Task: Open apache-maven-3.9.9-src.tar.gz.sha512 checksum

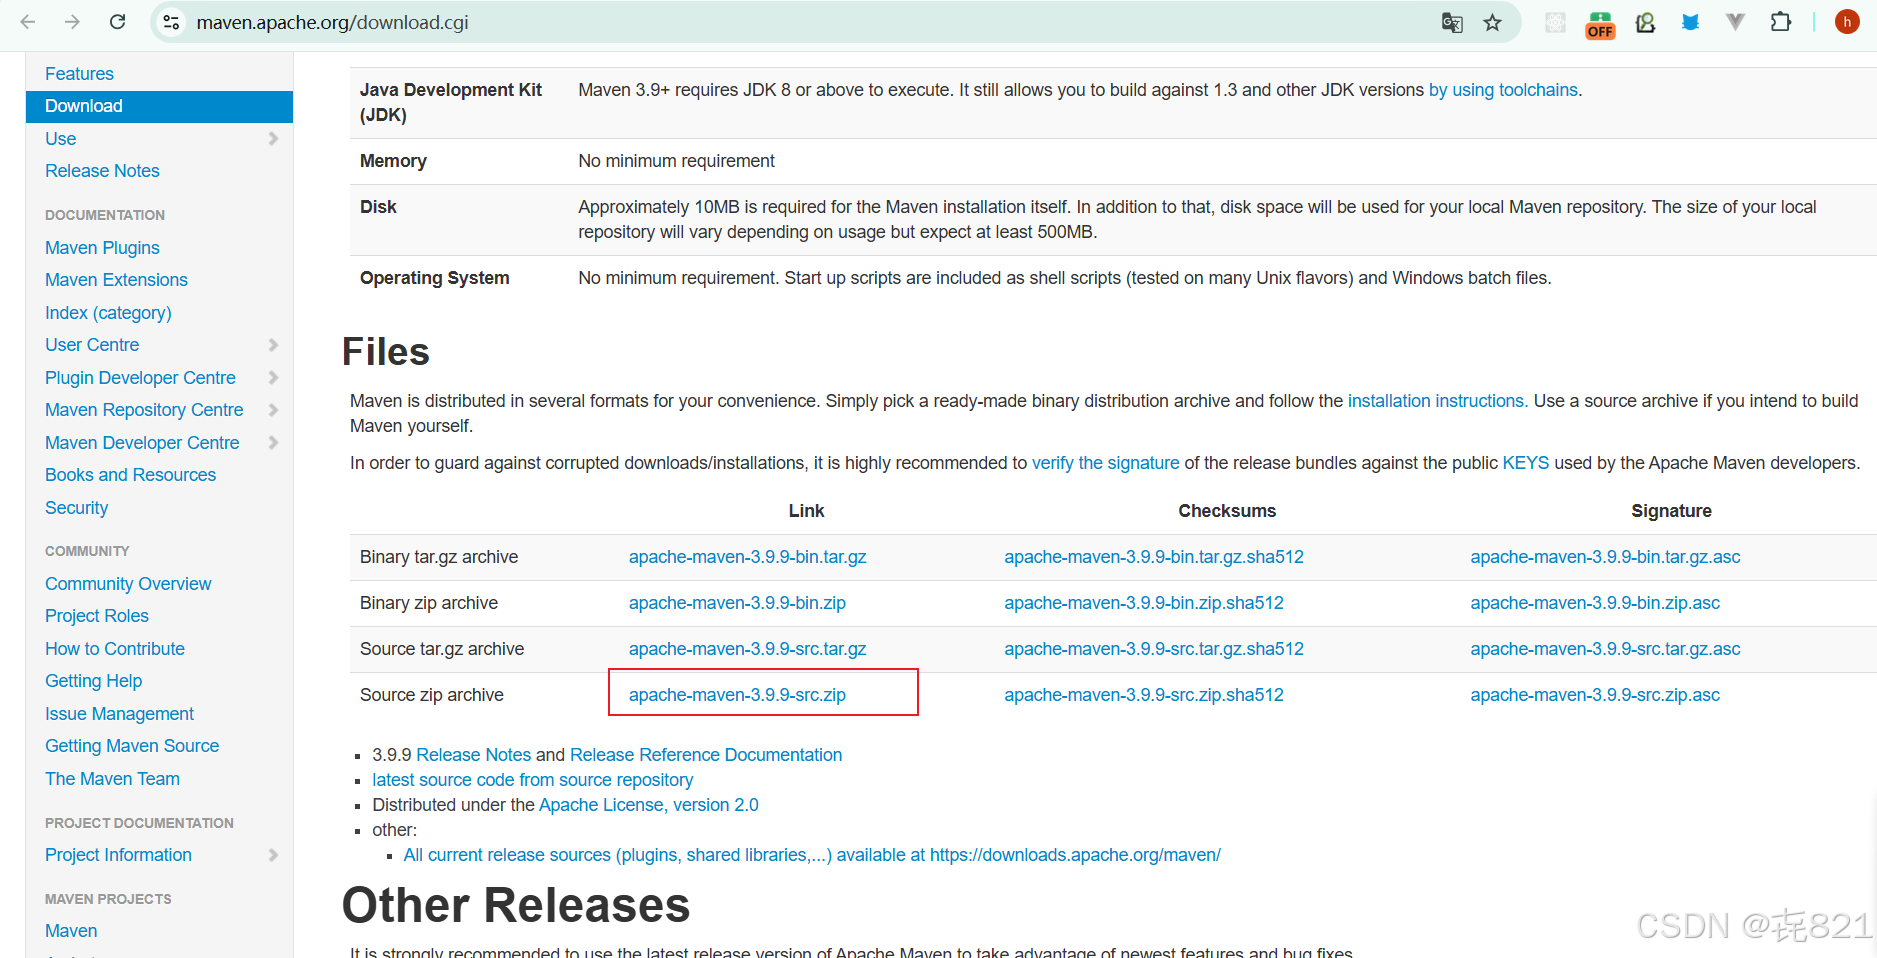Action: point(1154,649)
